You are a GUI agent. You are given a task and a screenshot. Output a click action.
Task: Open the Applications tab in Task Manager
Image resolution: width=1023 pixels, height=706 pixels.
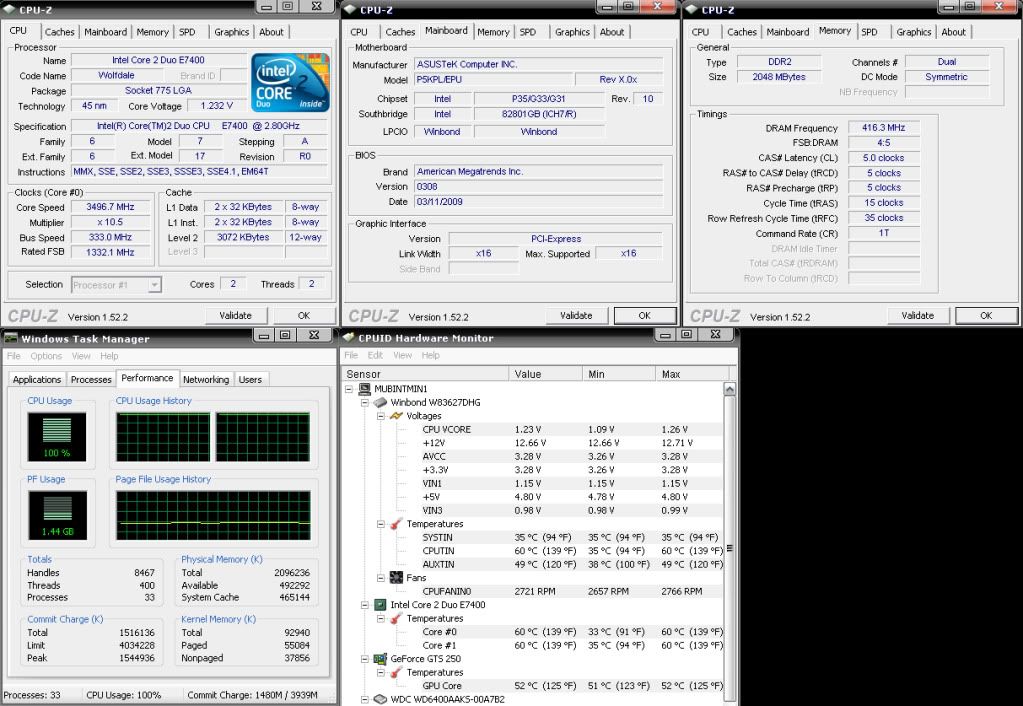37,380
